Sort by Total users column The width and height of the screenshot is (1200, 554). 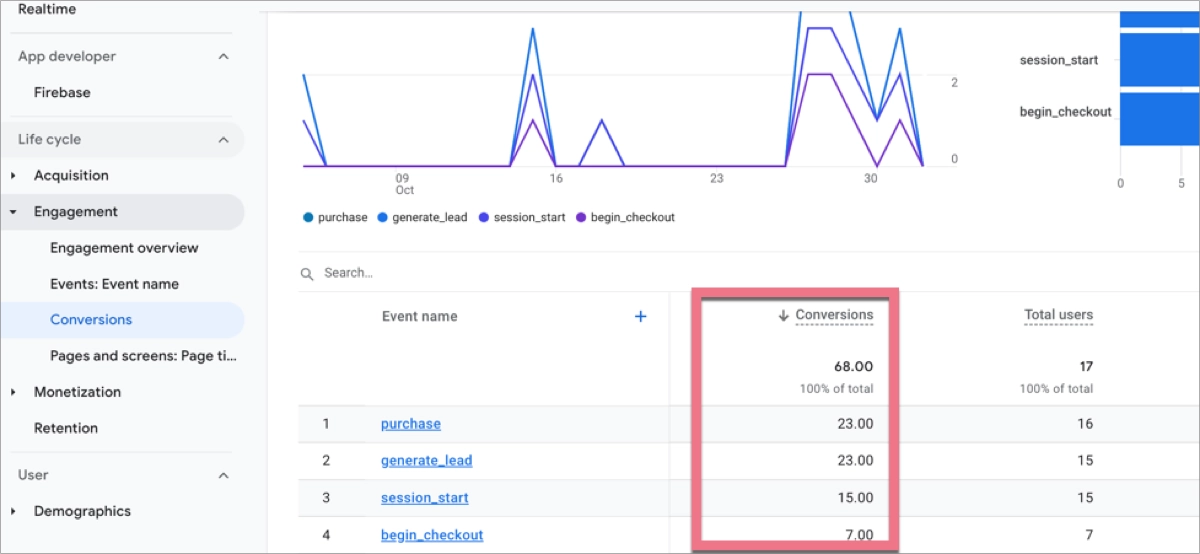point(1058,315)
